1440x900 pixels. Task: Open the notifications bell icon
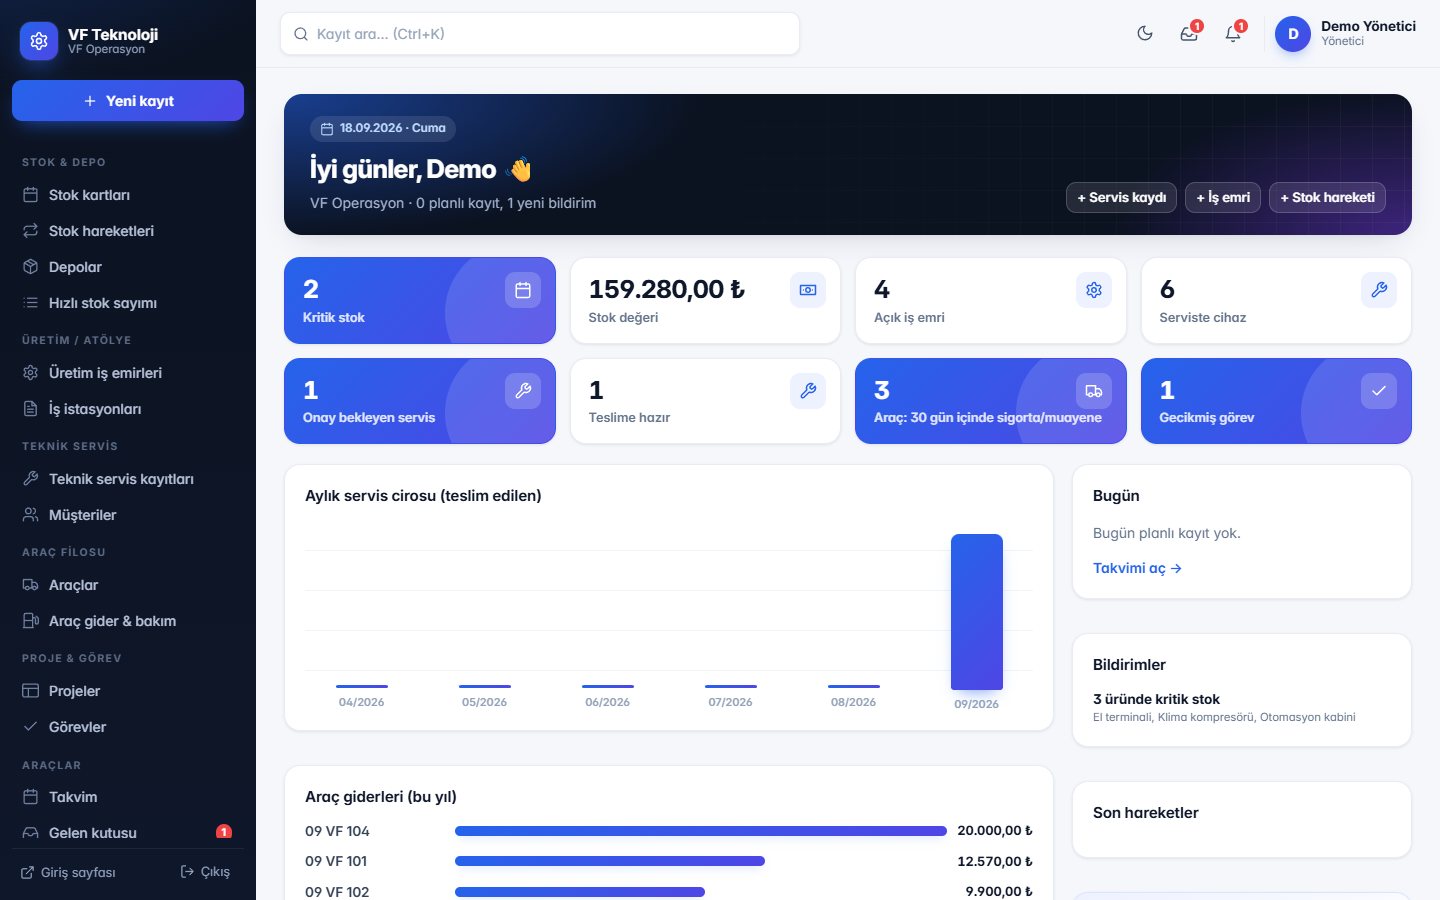[x=1233, y=33]
